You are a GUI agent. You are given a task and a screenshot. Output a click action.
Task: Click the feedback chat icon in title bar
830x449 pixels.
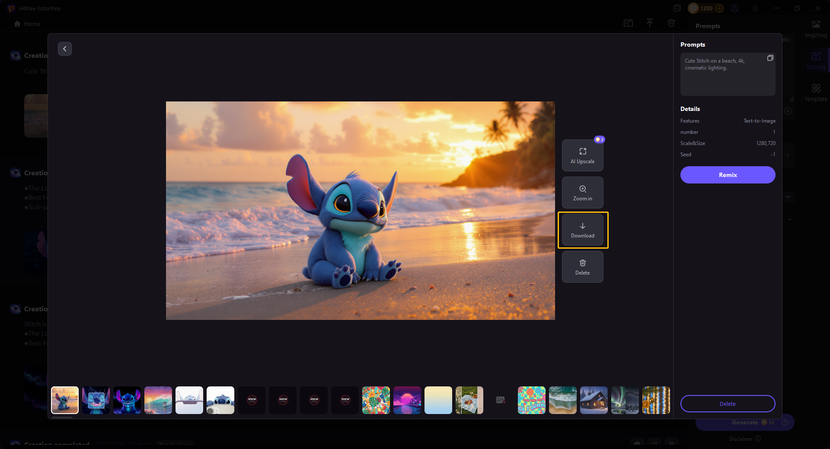[677, 8]
